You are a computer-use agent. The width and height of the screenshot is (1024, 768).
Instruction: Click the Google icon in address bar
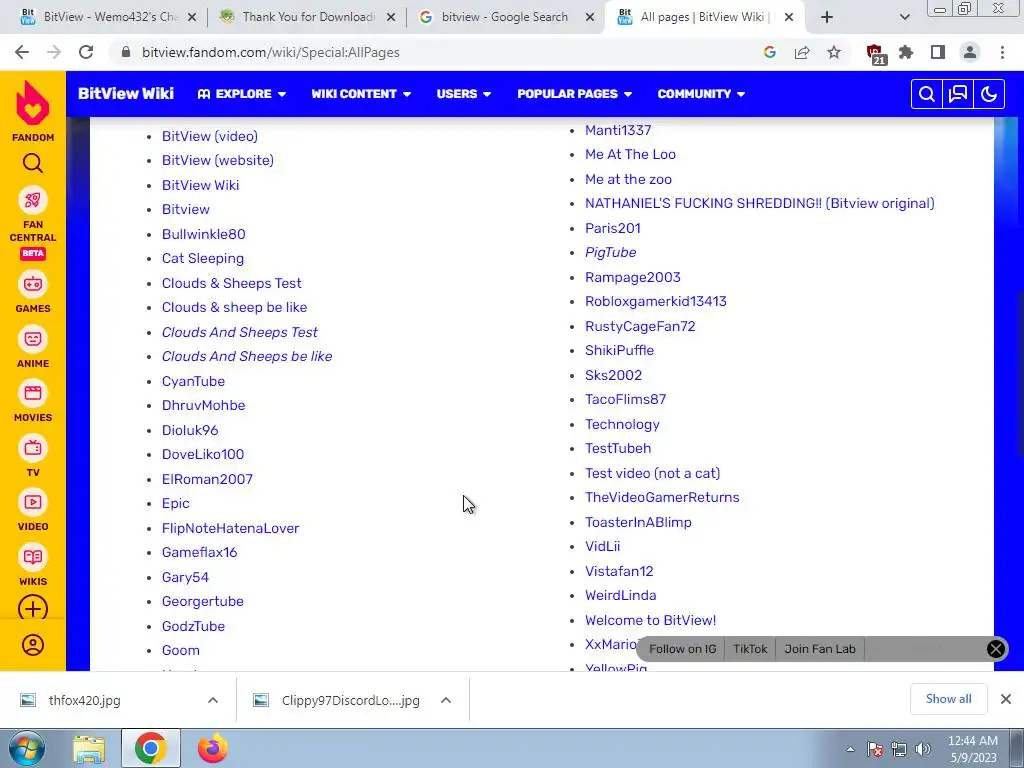coord(770,52)
